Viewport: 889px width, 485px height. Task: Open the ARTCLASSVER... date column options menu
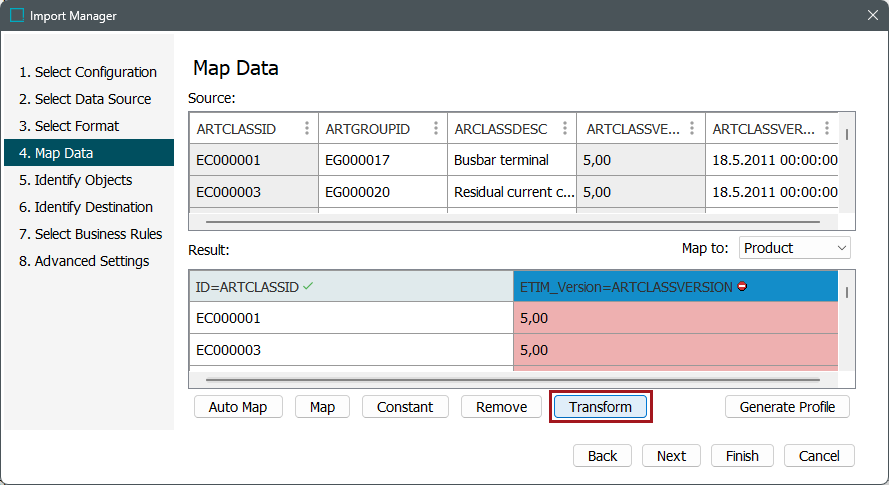(x=827, y=129)
